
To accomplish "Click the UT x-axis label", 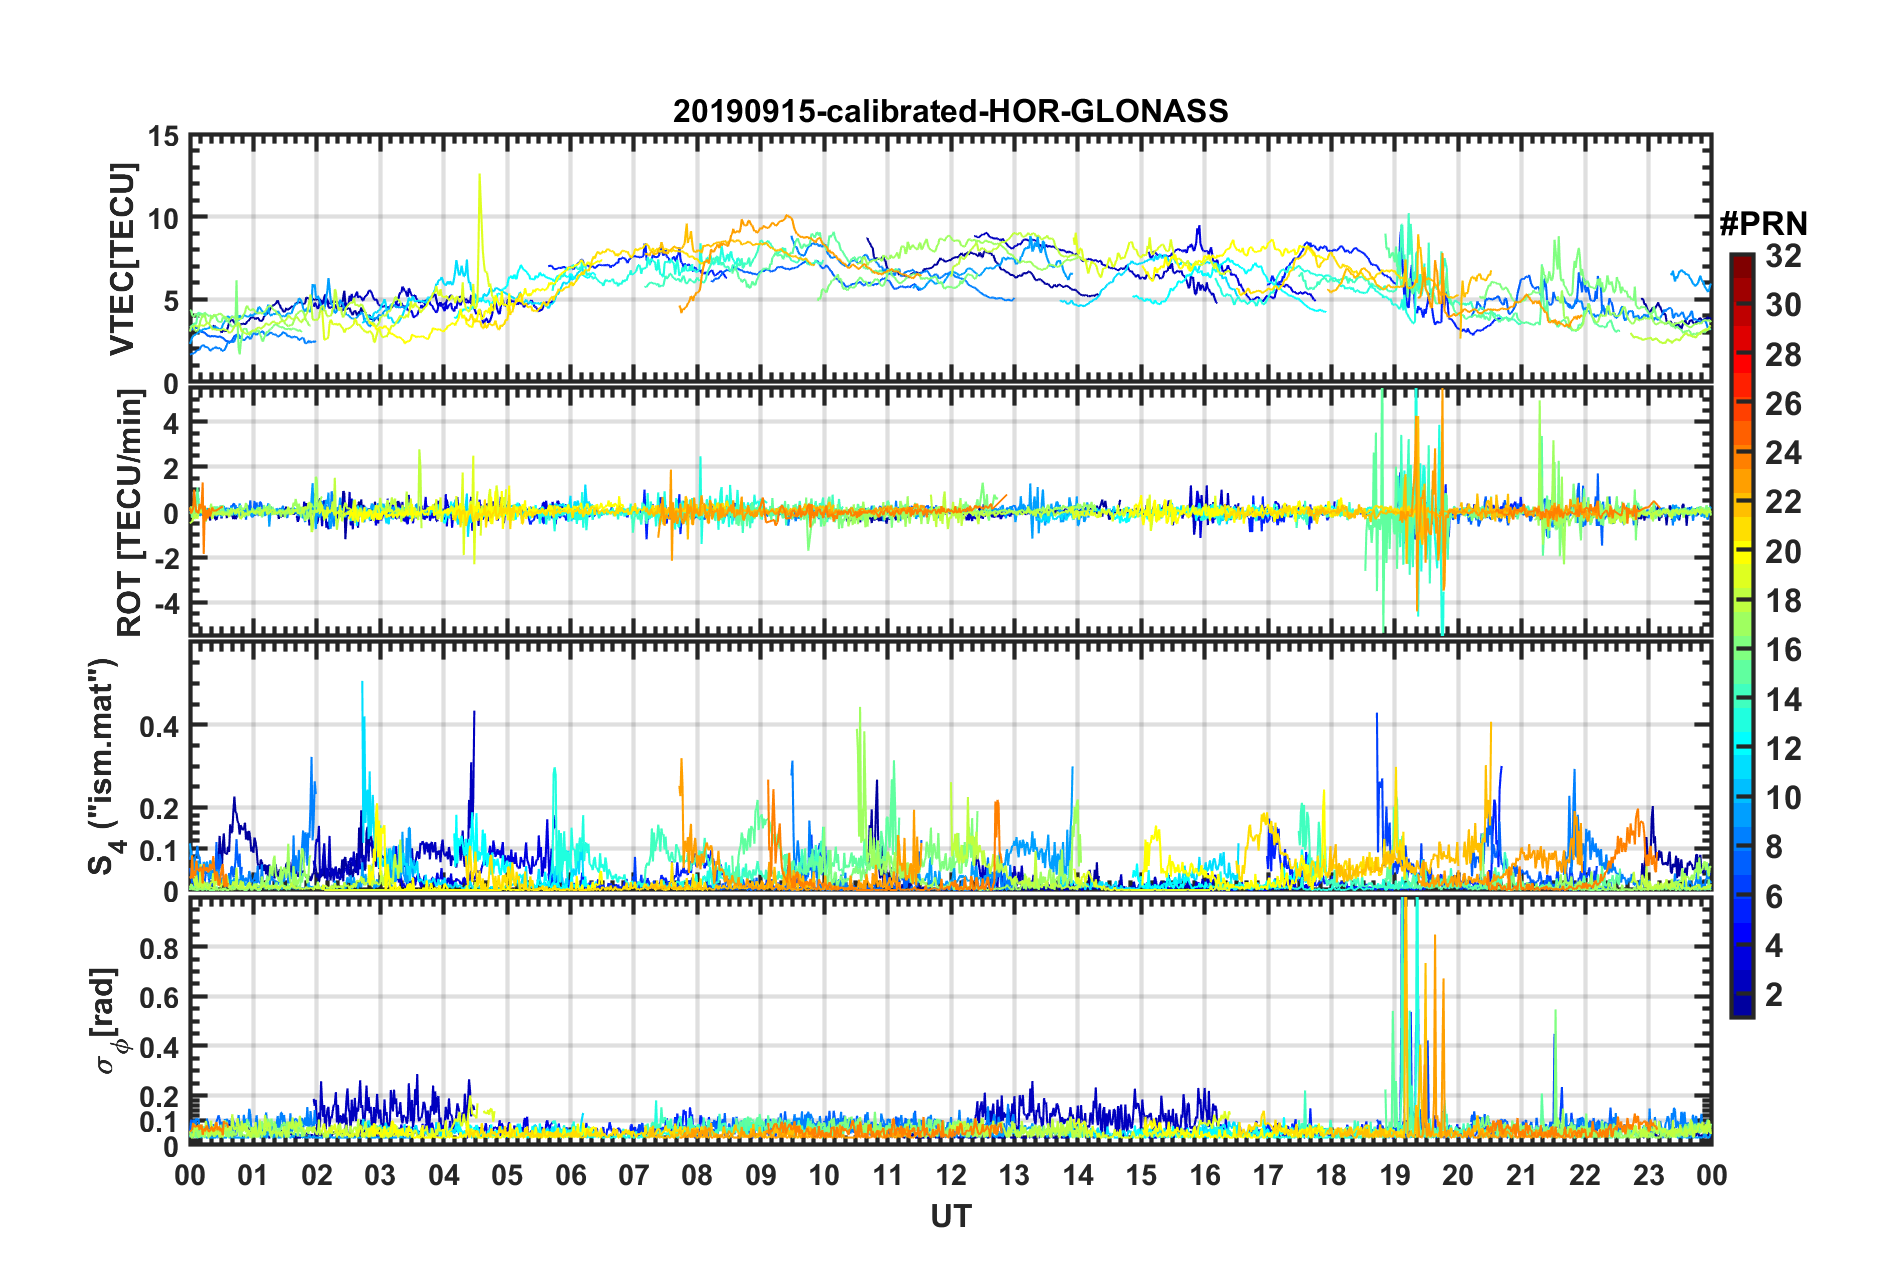I will [x=950, y=1216].
